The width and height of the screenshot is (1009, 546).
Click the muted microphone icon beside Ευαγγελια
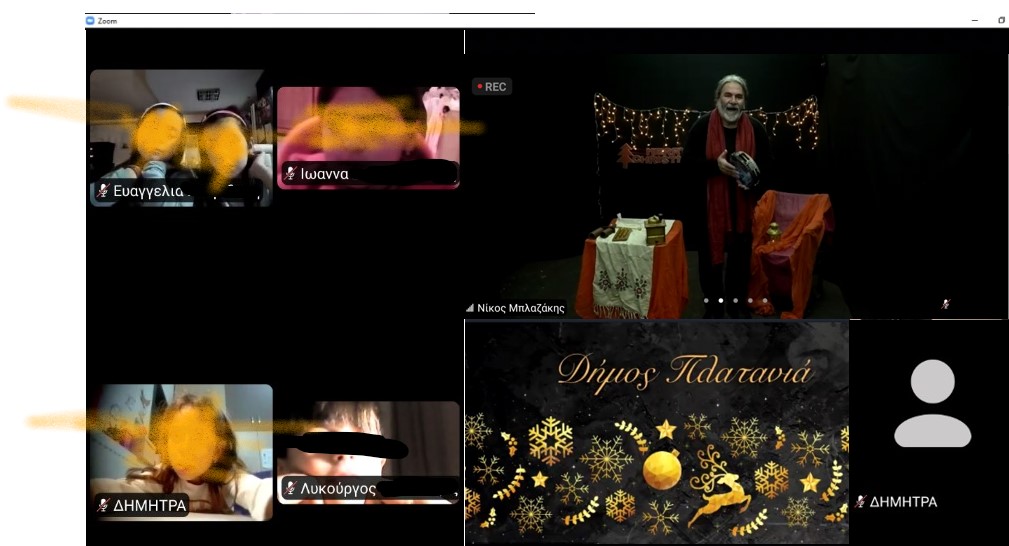[103, 190]
